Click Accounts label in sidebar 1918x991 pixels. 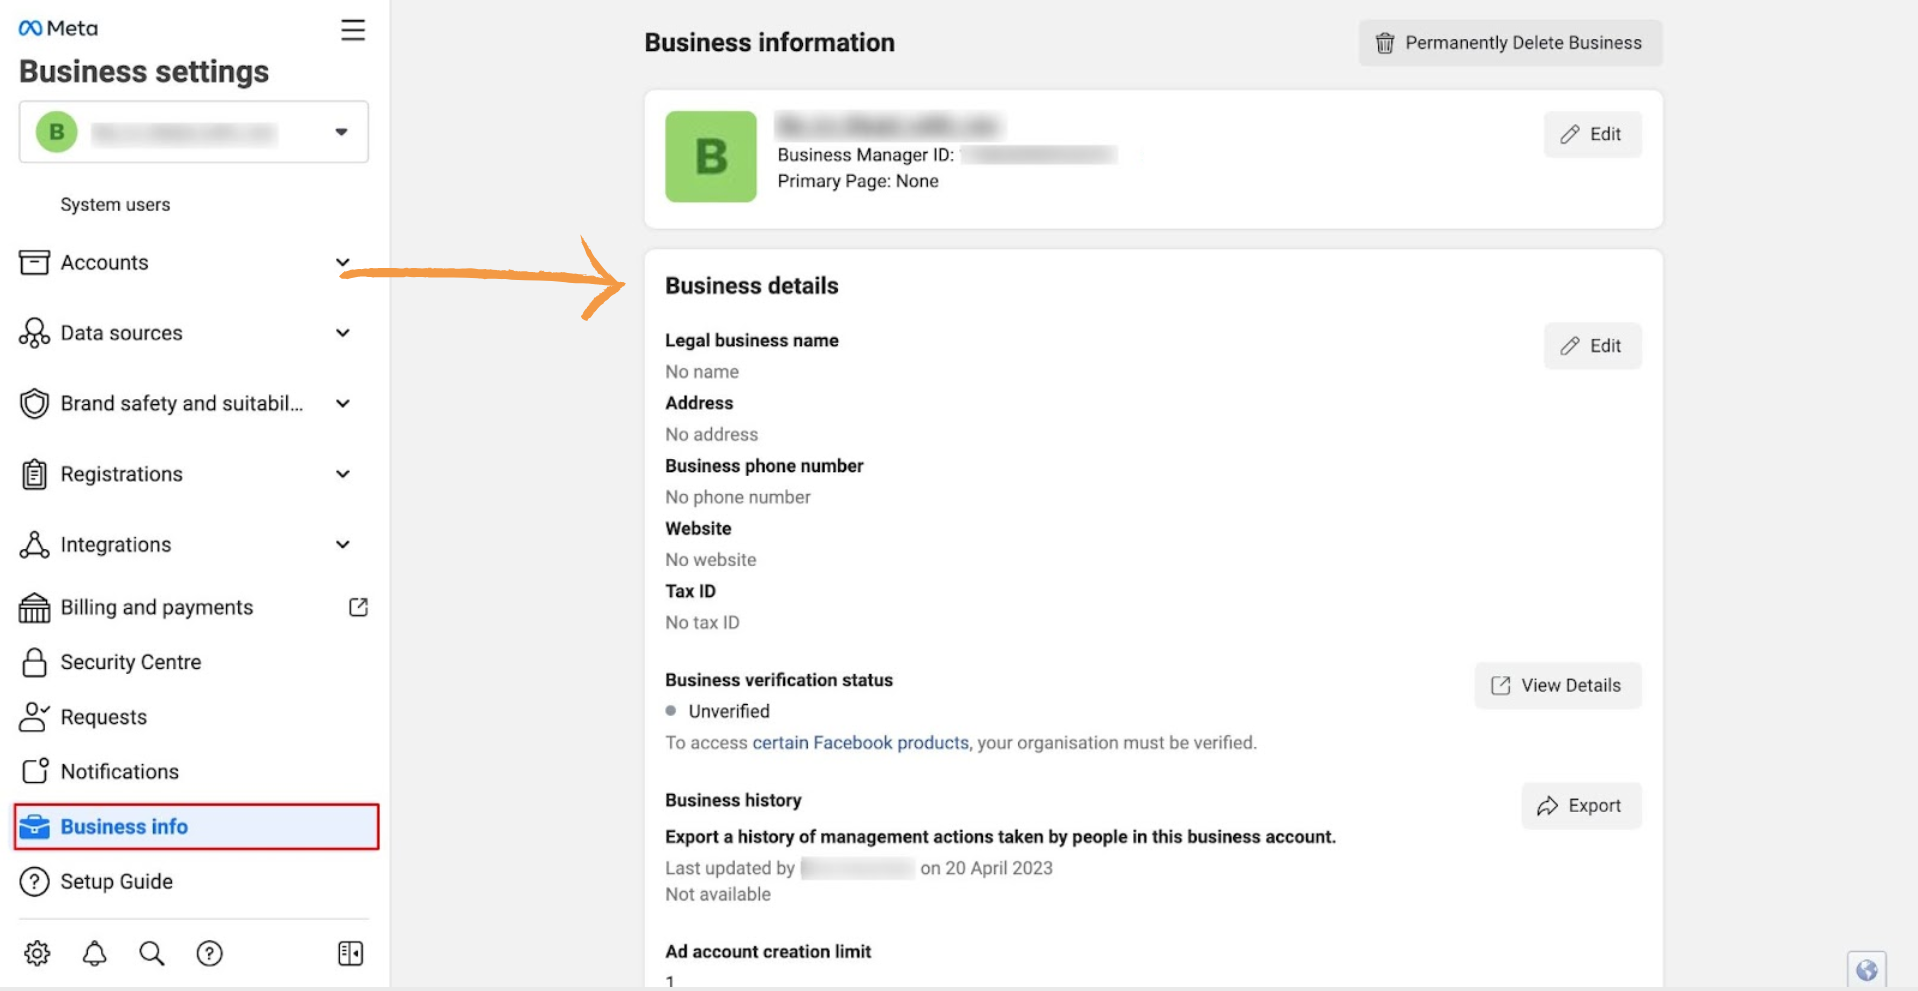[x=104, y=262]
